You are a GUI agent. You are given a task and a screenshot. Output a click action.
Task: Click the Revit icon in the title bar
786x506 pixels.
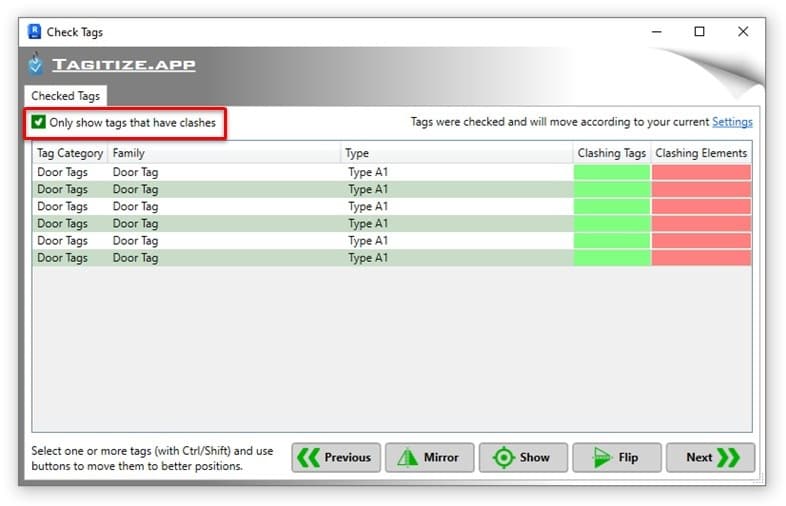tap(34, 32)
